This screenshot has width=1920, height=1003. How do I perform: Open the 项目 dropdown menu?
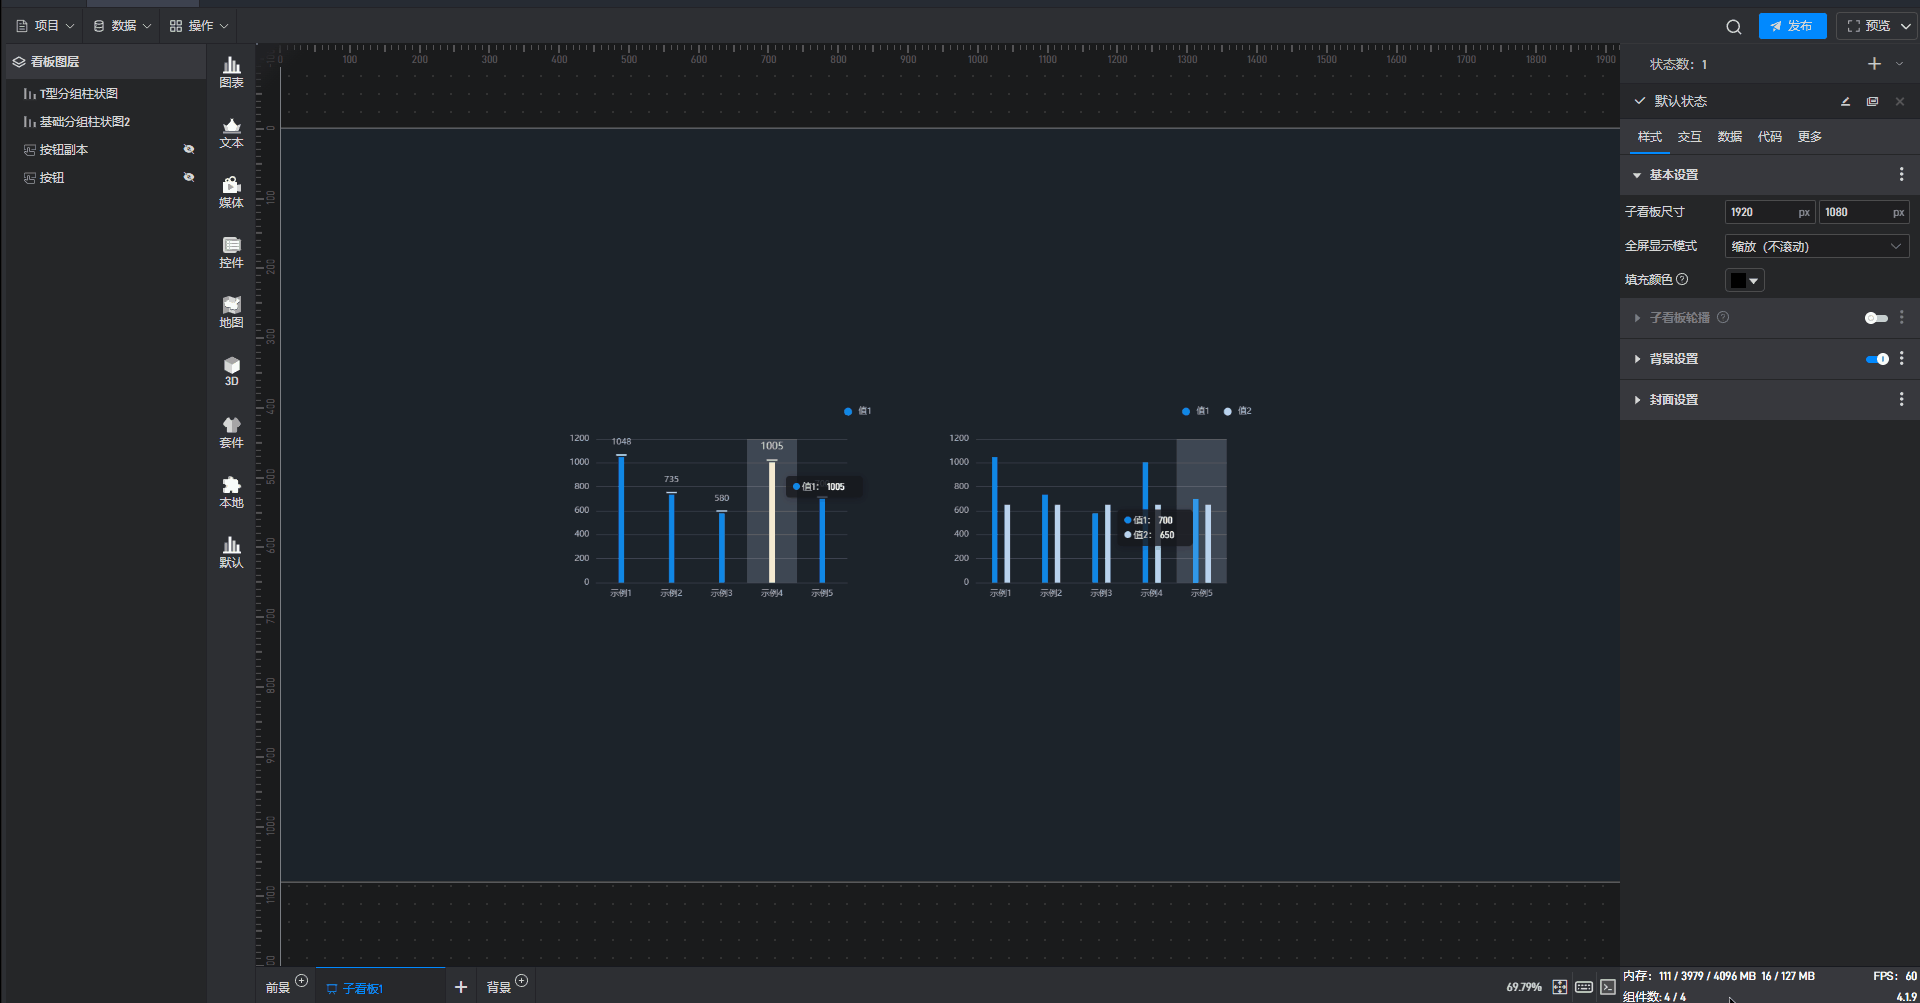click(x=45, y=26)
